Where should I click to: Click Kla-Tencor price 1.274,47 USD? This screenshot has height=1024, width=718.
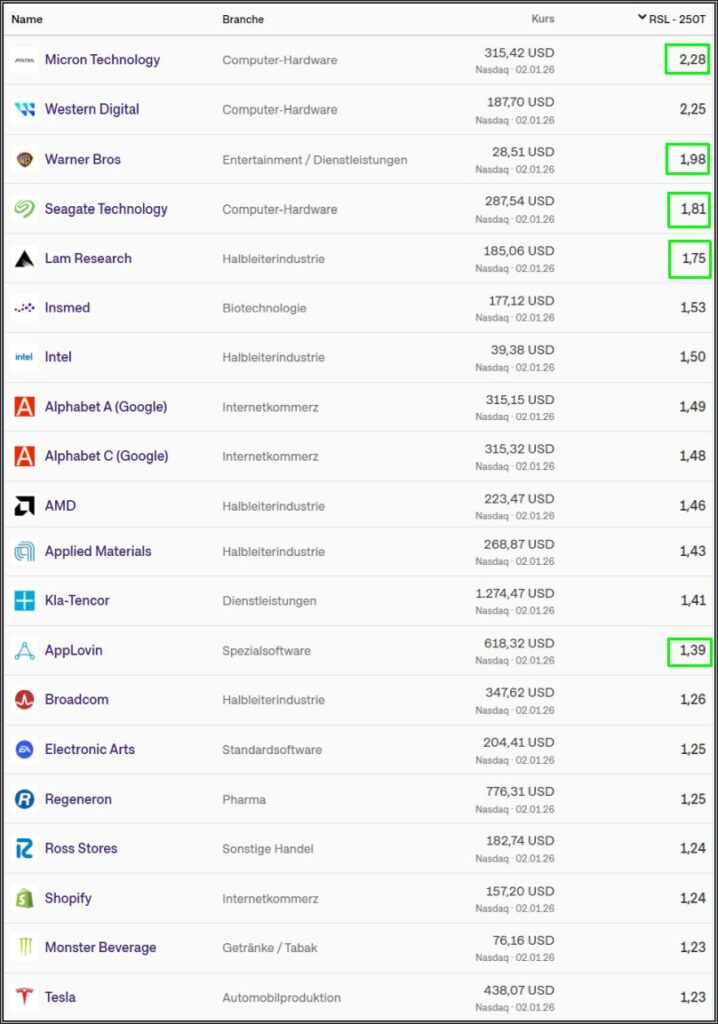[514, 593]
